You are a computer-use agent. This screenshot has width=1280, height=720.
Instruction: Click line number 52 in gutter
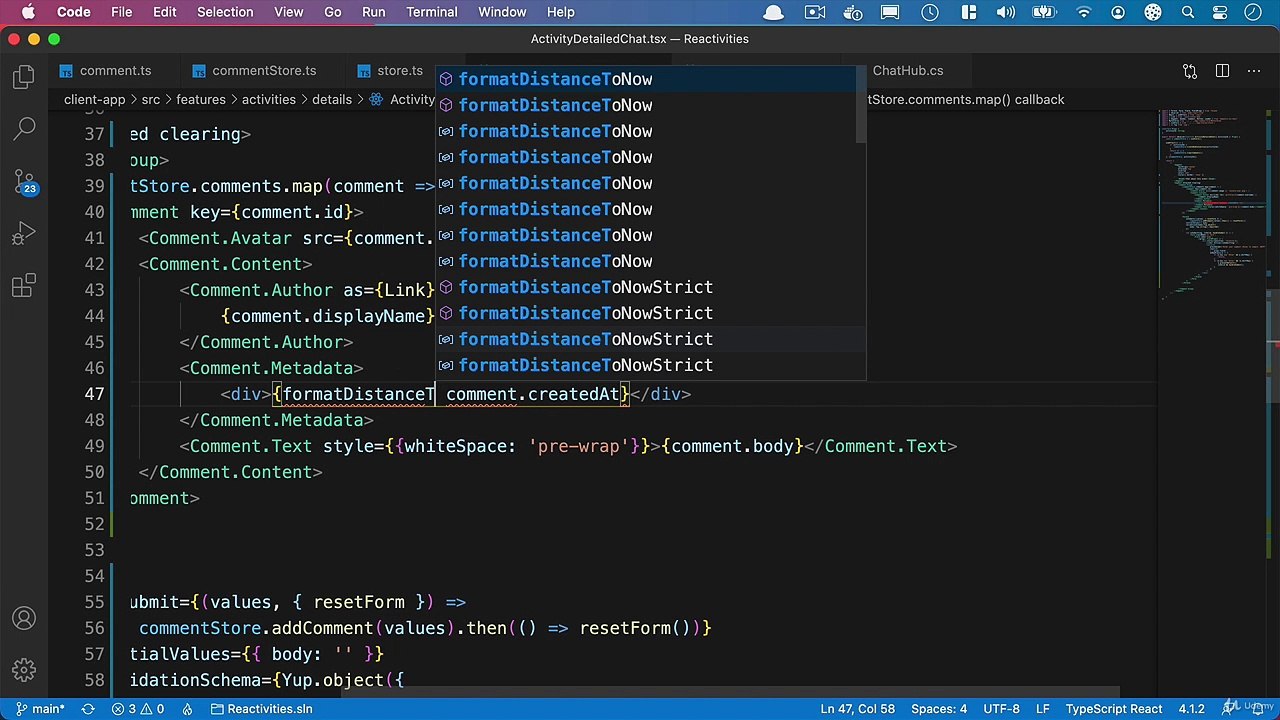pos(94,524)
